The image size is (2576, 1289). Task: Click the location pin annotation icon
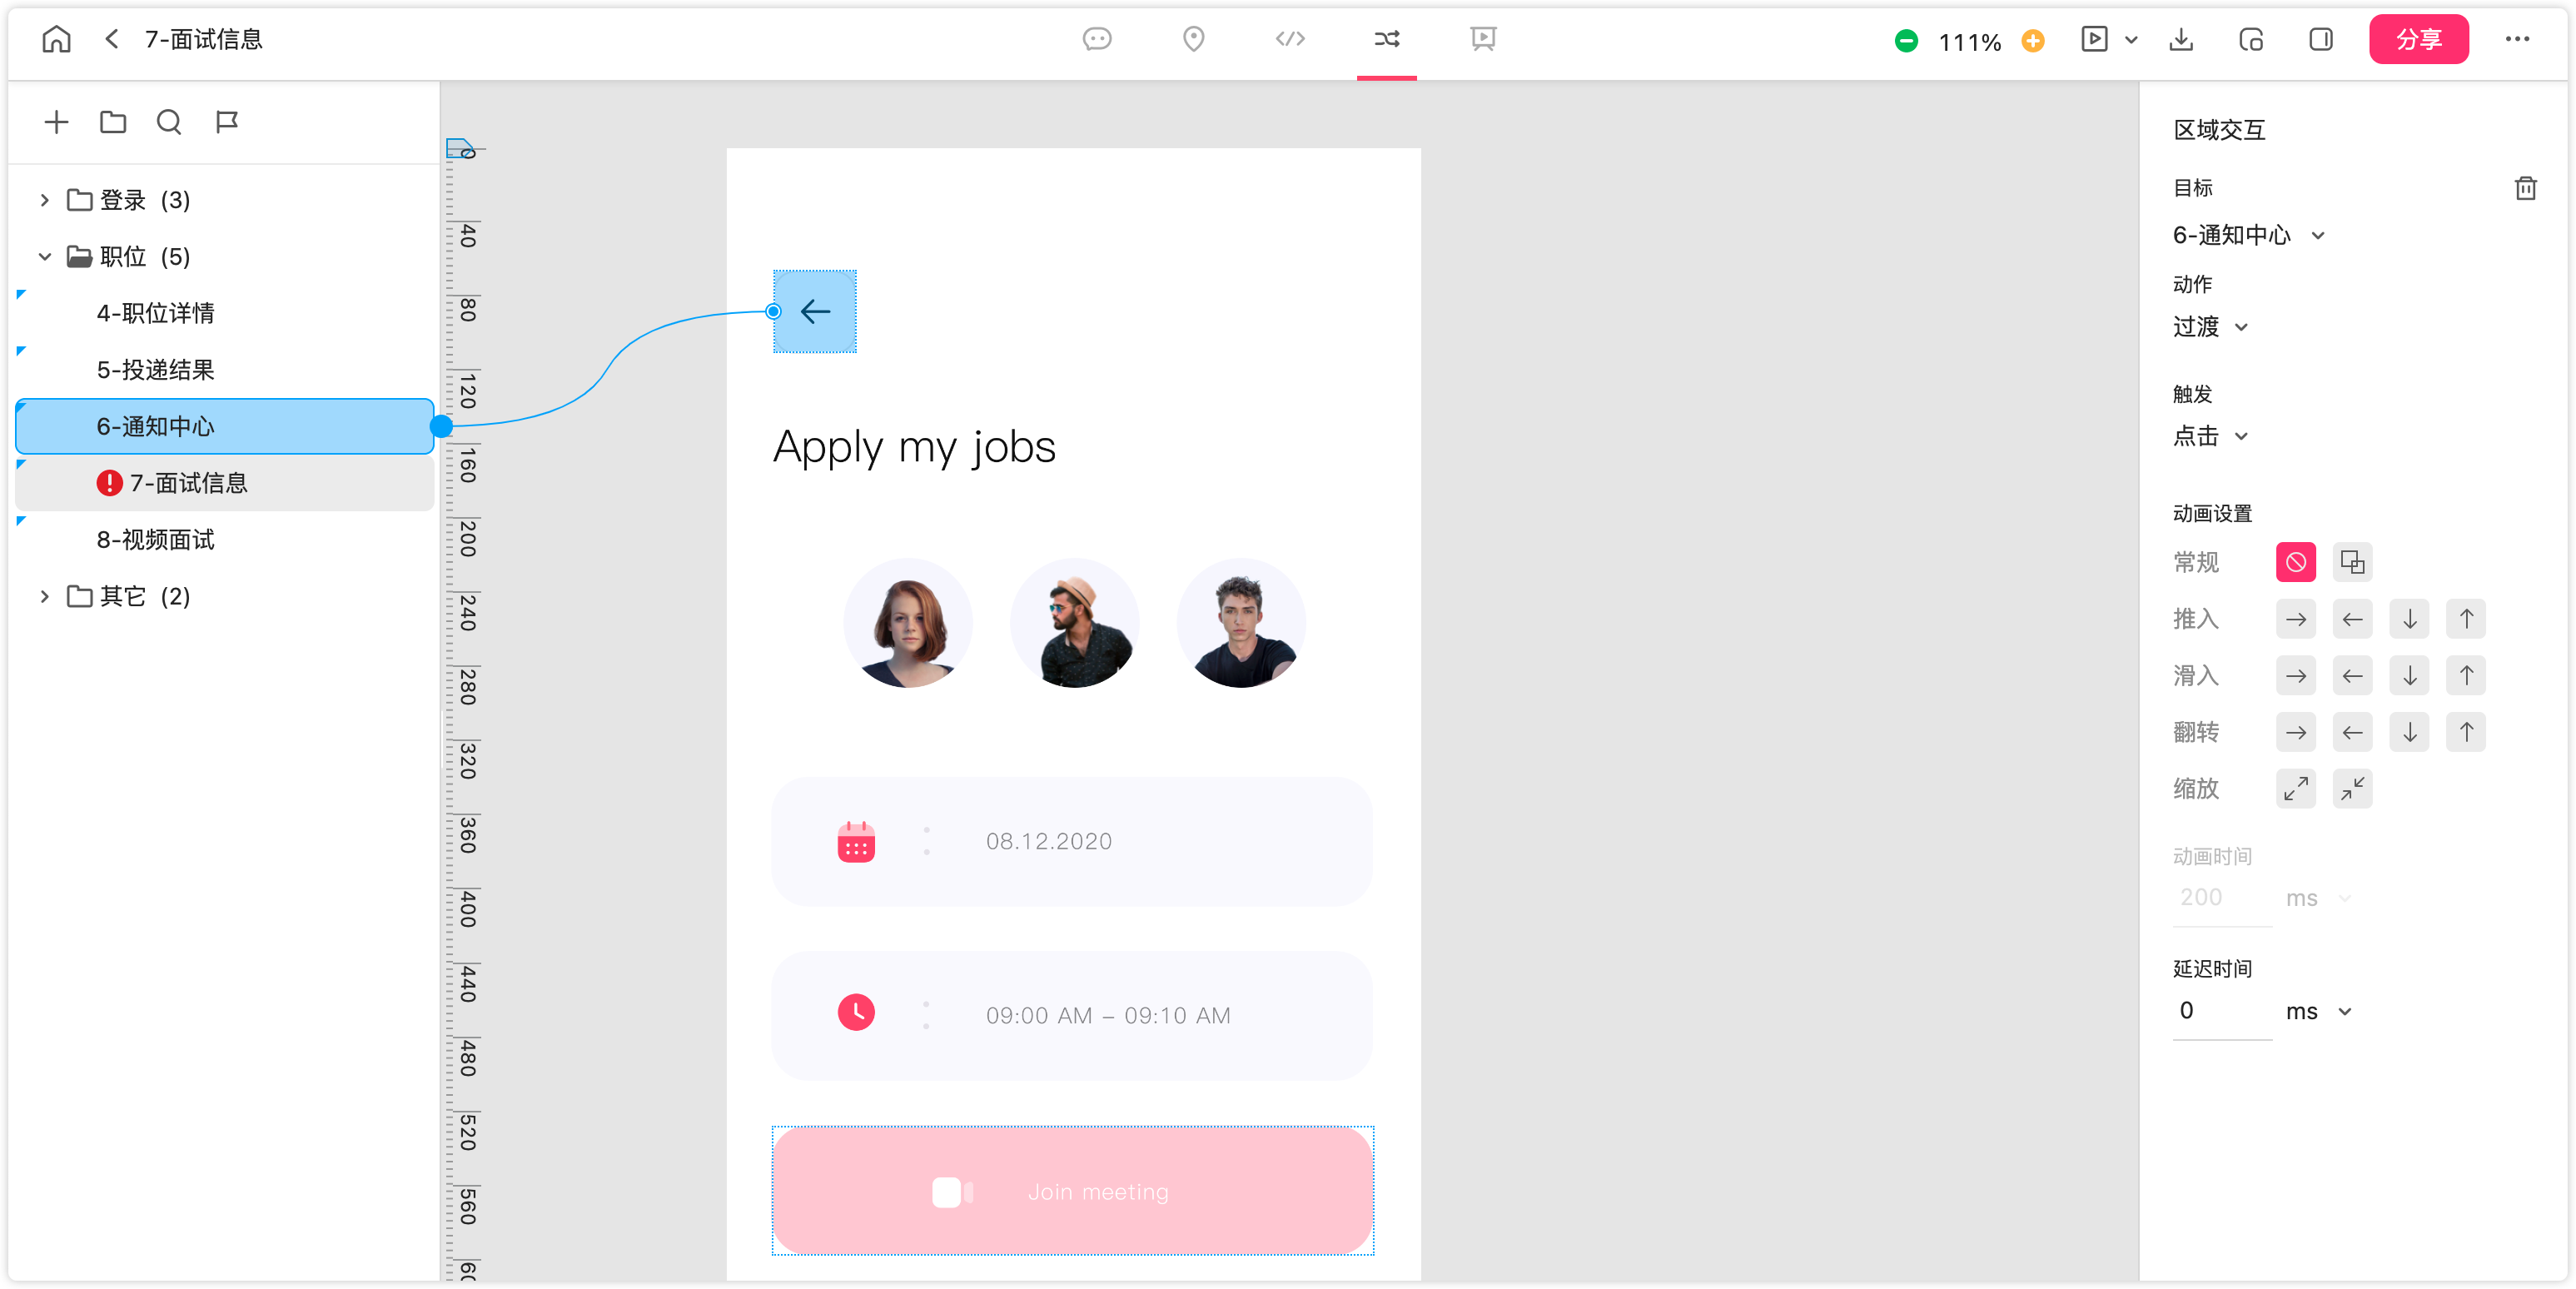pyautogui.click(x=1193, y=39)
